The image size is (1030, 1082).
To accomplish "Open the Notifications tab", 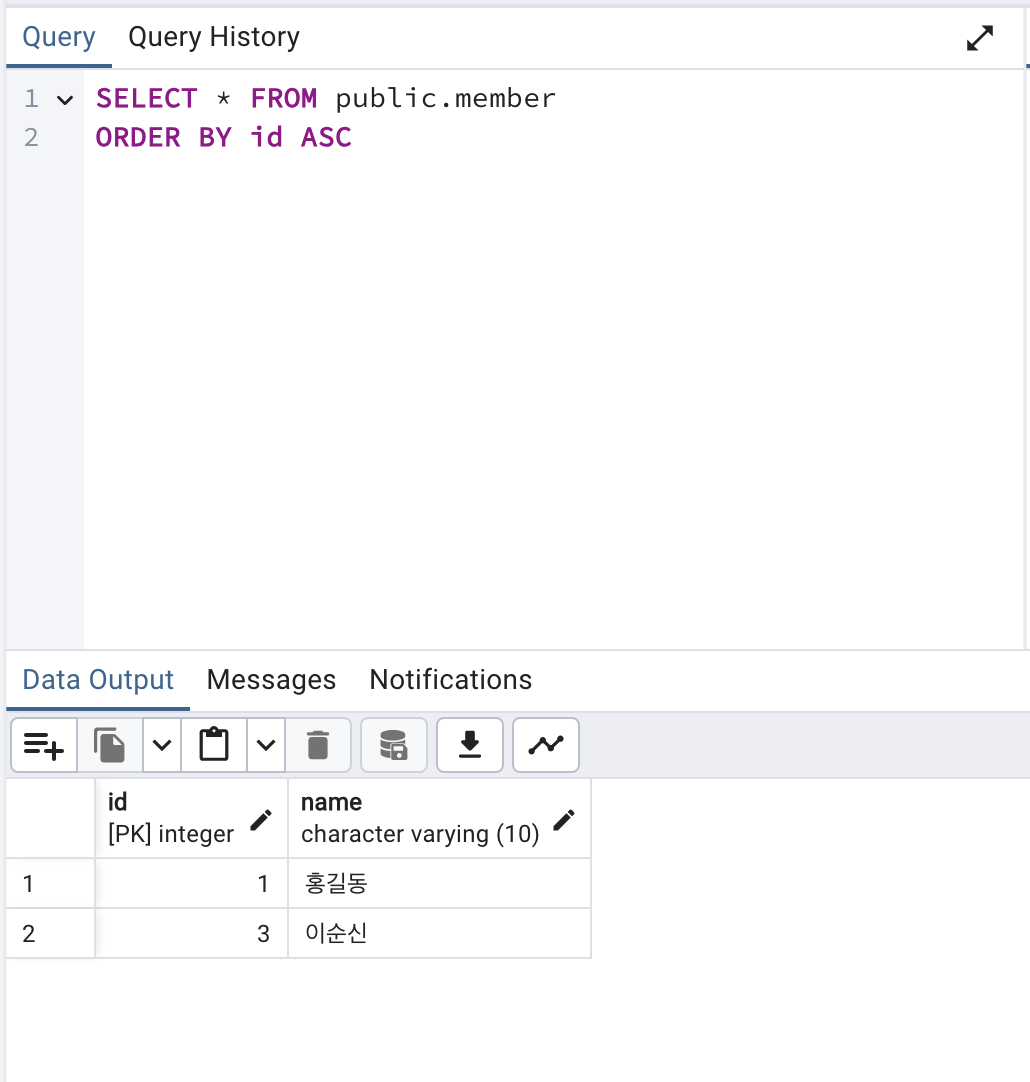I will 450,680.
